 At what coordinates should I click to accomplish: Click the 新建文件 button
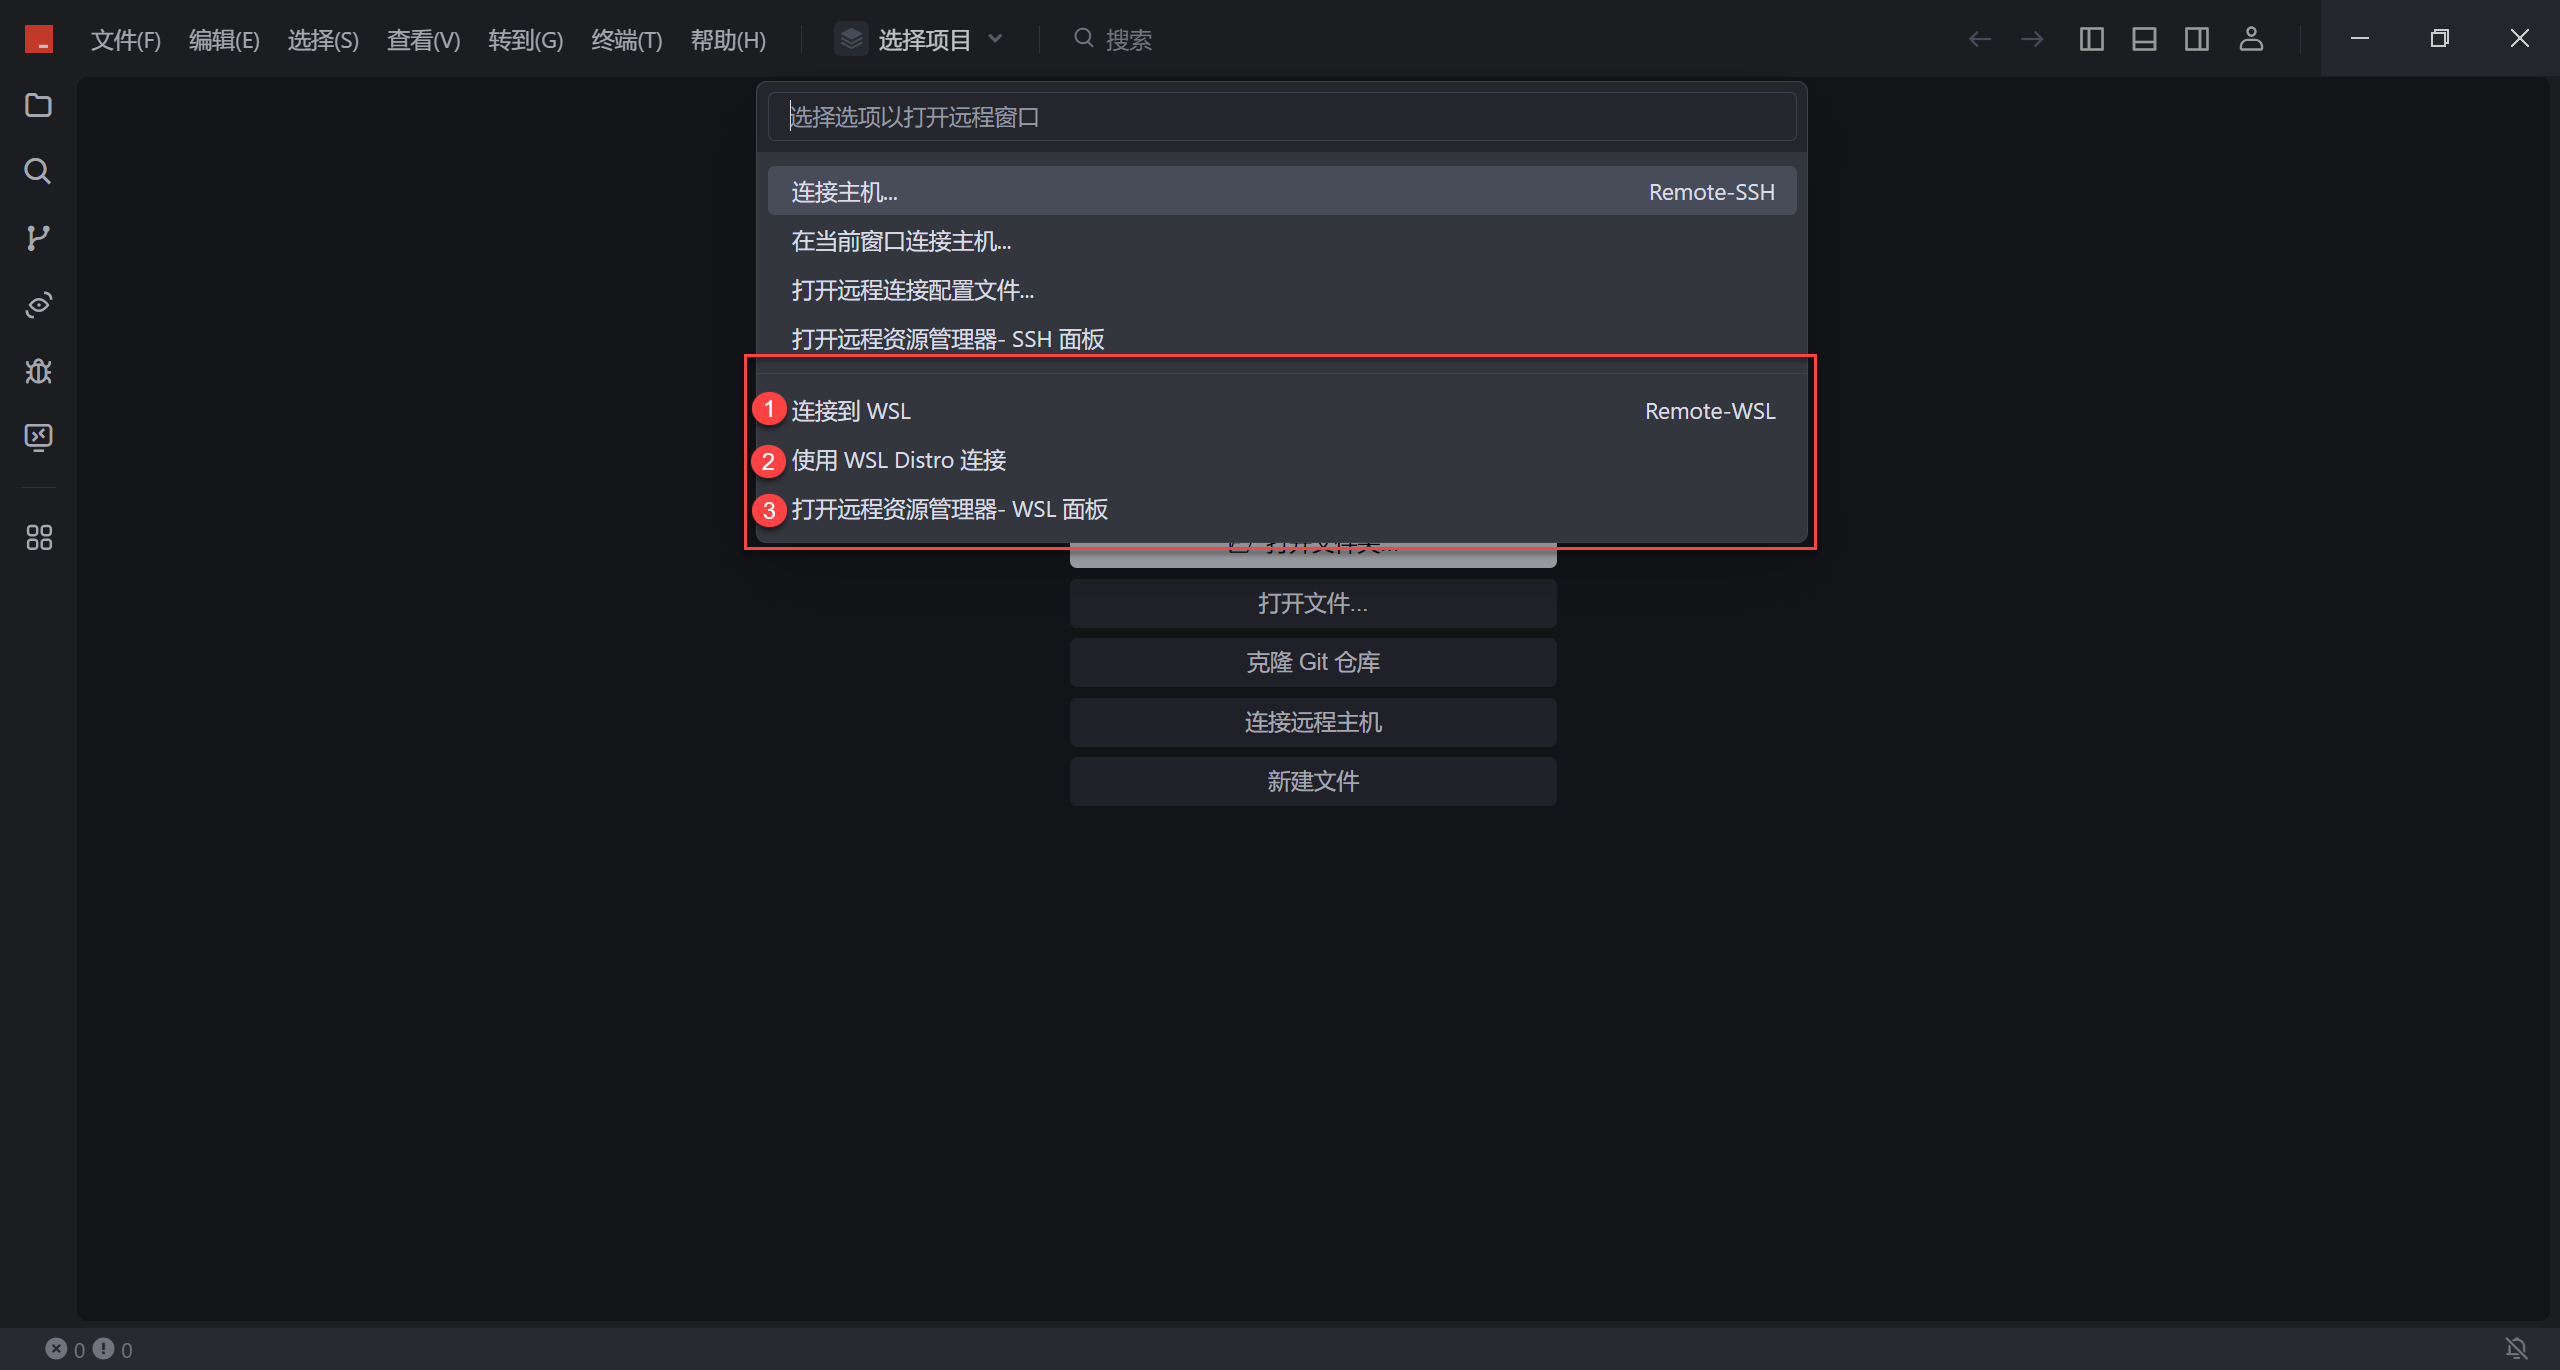[x=1312, y=781]
